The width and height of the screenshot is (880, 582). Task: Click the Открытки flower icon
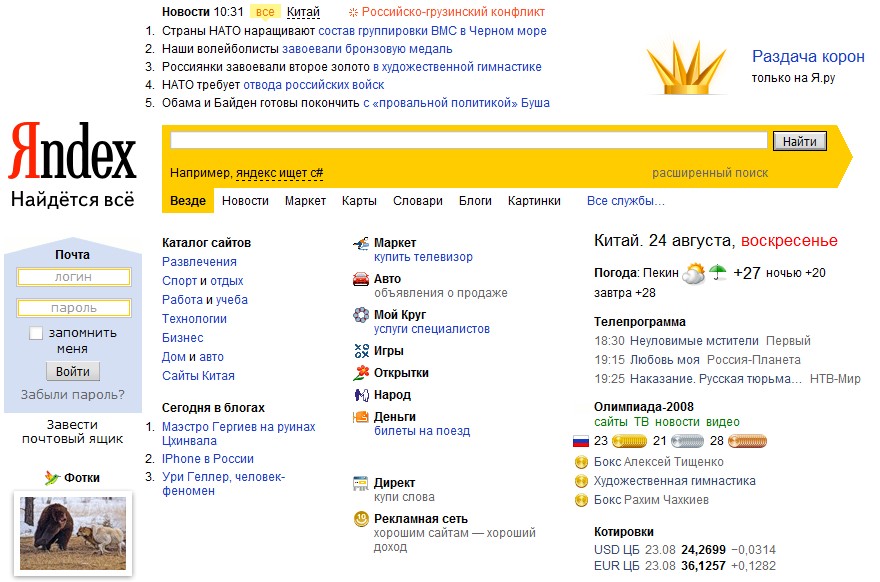click(x=361, y=373)
